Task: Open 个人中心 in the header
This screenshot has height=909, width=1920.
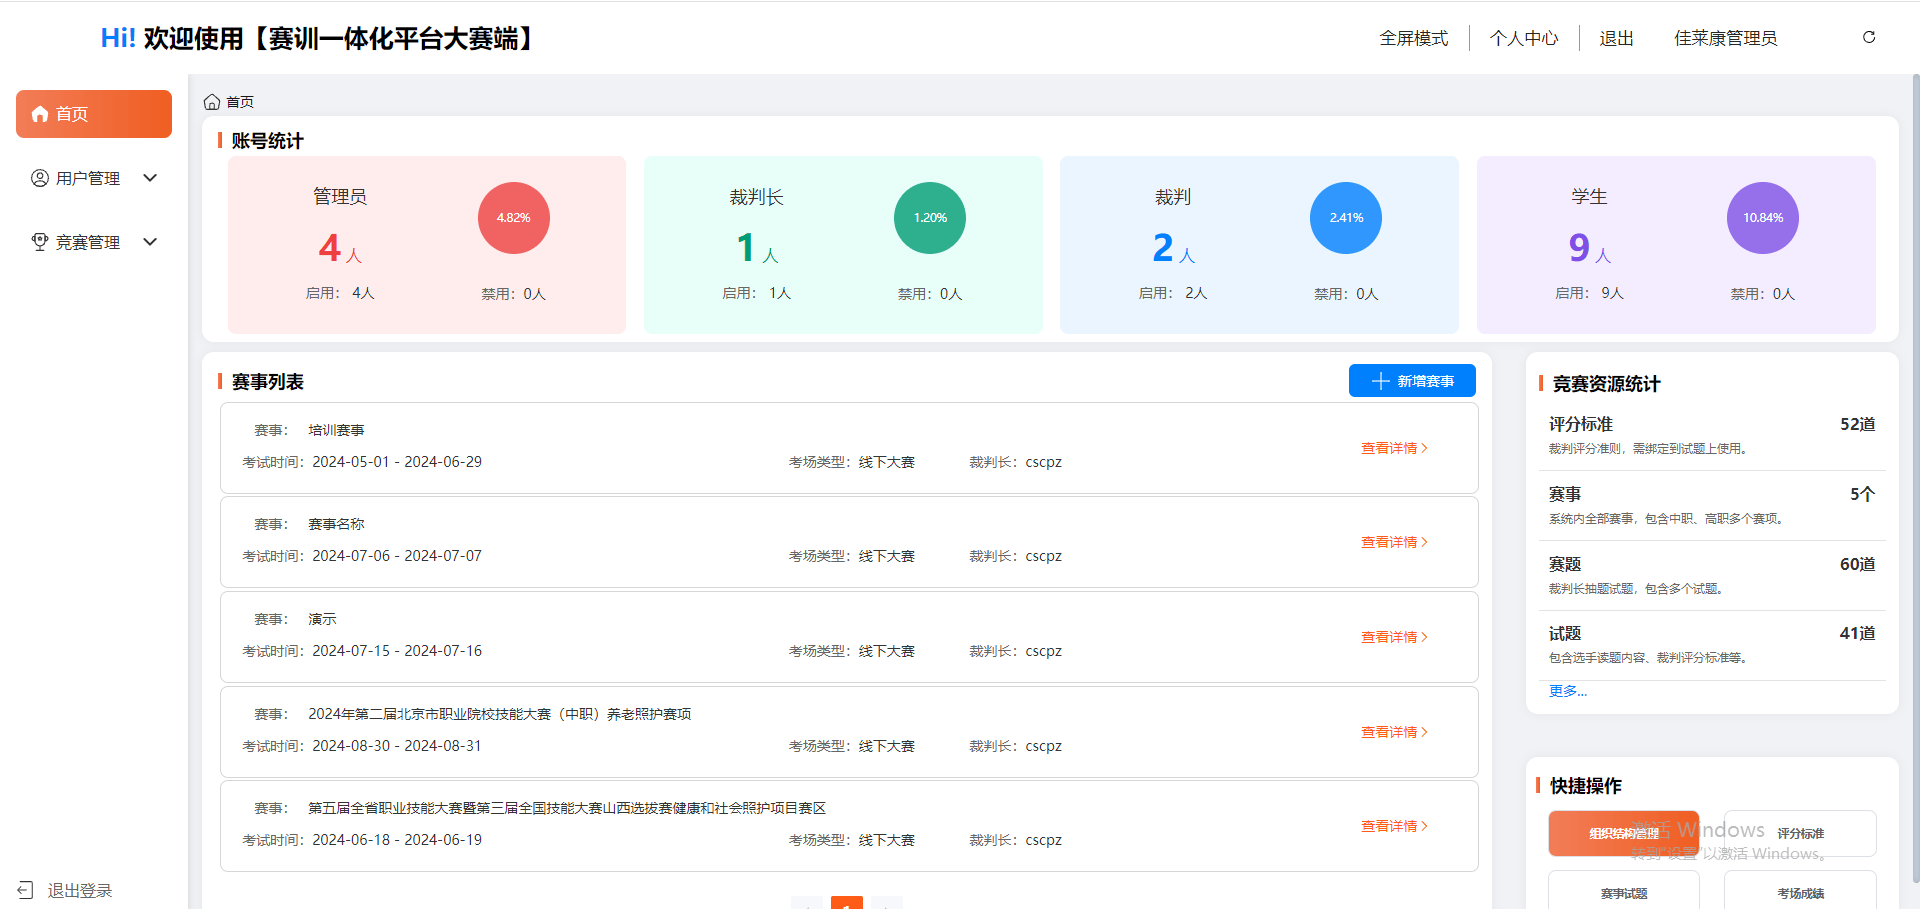Action: click(1524, 38)
